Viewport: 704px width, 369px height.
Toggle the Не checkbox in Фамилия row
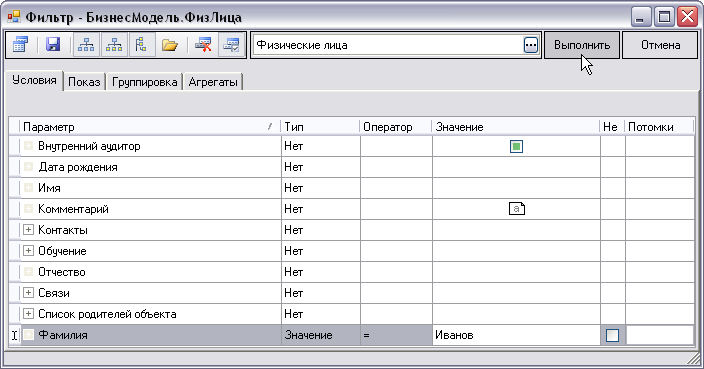click(x=612, y=335)
